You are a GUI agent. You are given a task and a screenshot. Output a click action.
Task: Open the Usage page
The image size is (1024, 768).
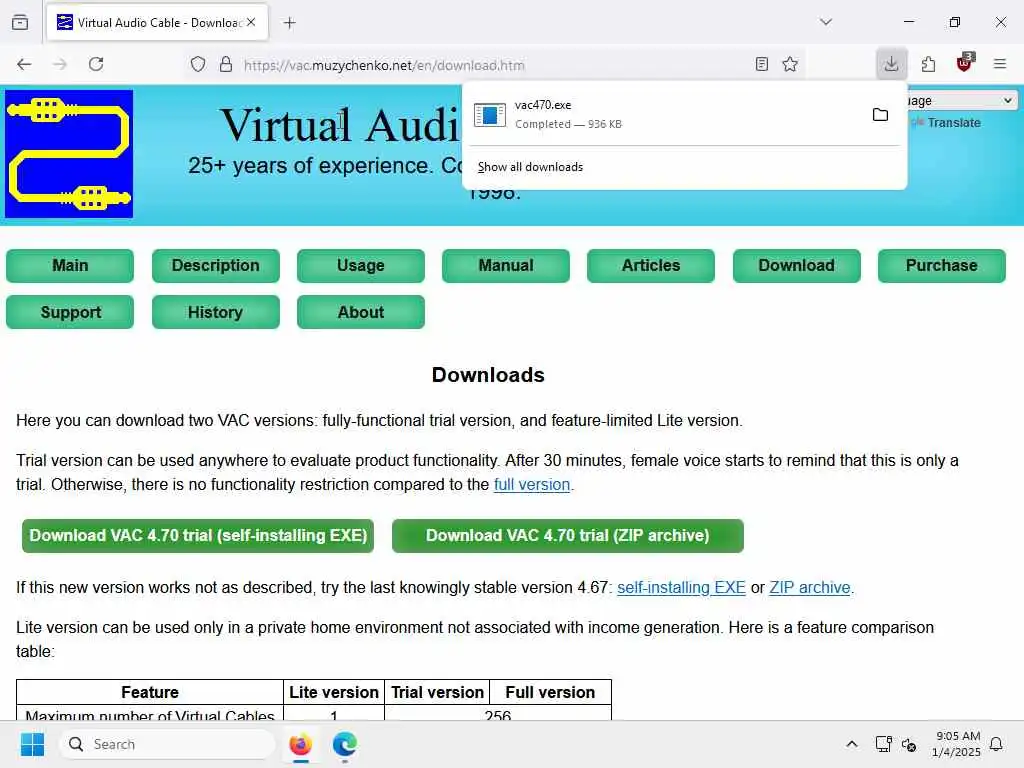pyautogui.click(x=360, y=266)
